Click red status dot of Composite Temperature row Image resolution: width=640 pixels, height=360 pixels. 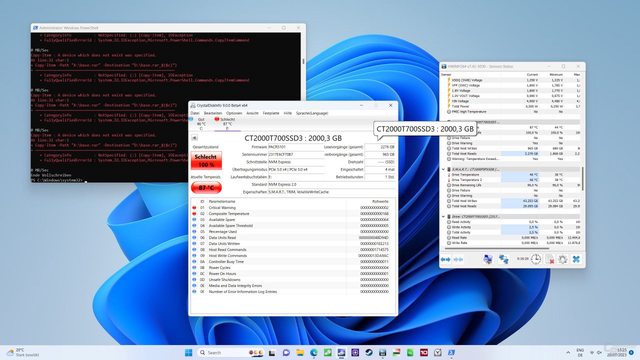coord(194,213)
